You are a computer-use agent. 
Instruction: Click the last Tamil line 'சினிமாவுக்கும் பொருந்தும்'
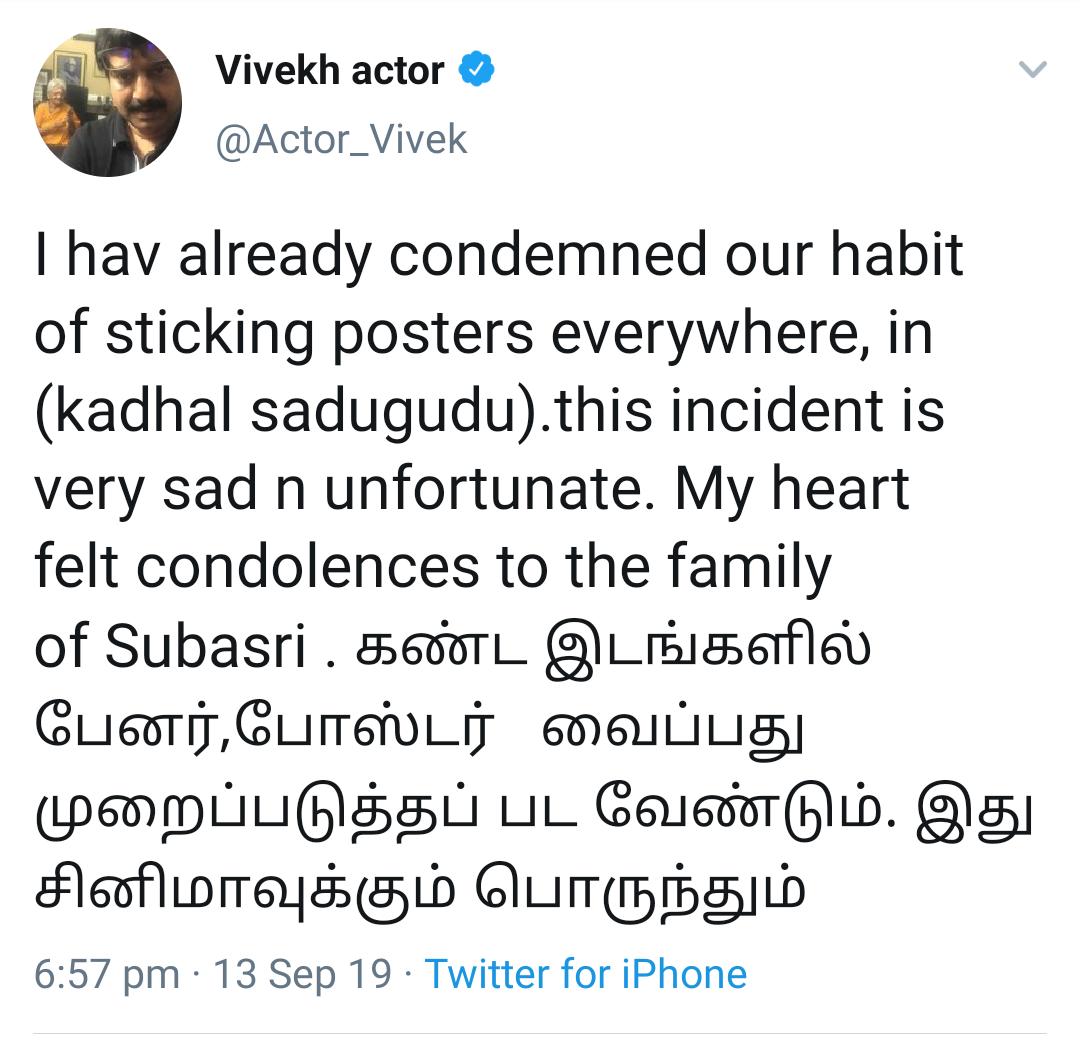click(x=420, y=885)
